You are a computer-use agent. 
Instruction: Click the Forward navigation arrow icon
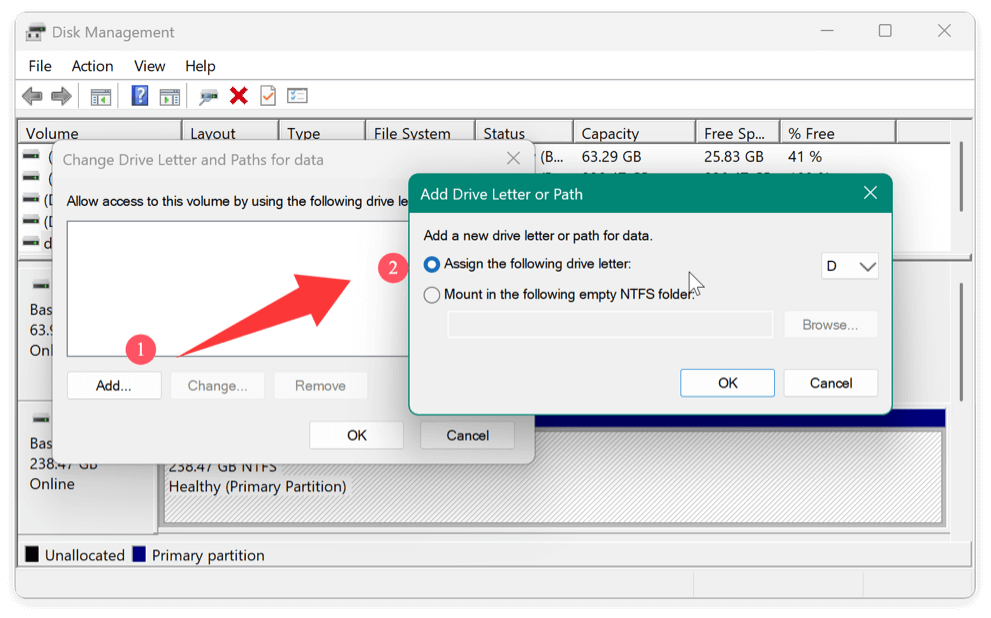pyautogui.click(x=61, y=96)
